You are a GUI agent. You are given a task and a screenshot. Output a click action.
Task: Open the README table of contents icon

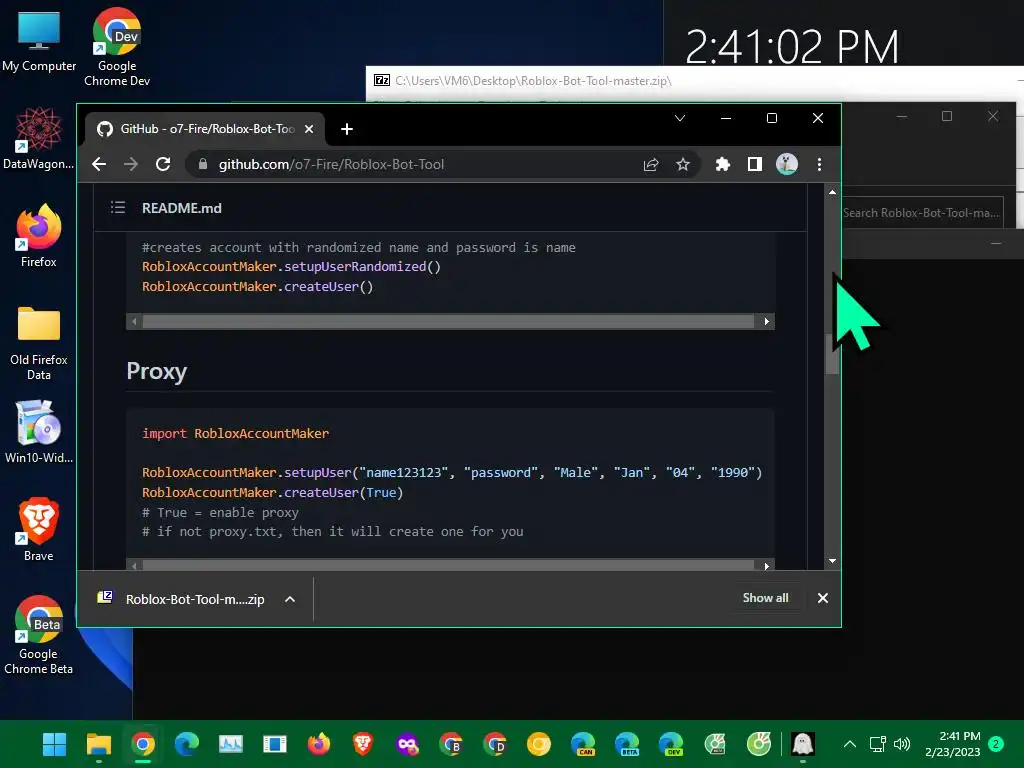click(x=118, y=208)
